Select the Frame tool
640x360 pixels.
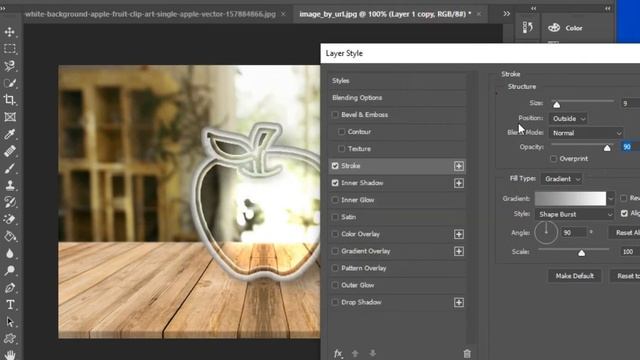point(10,117)
